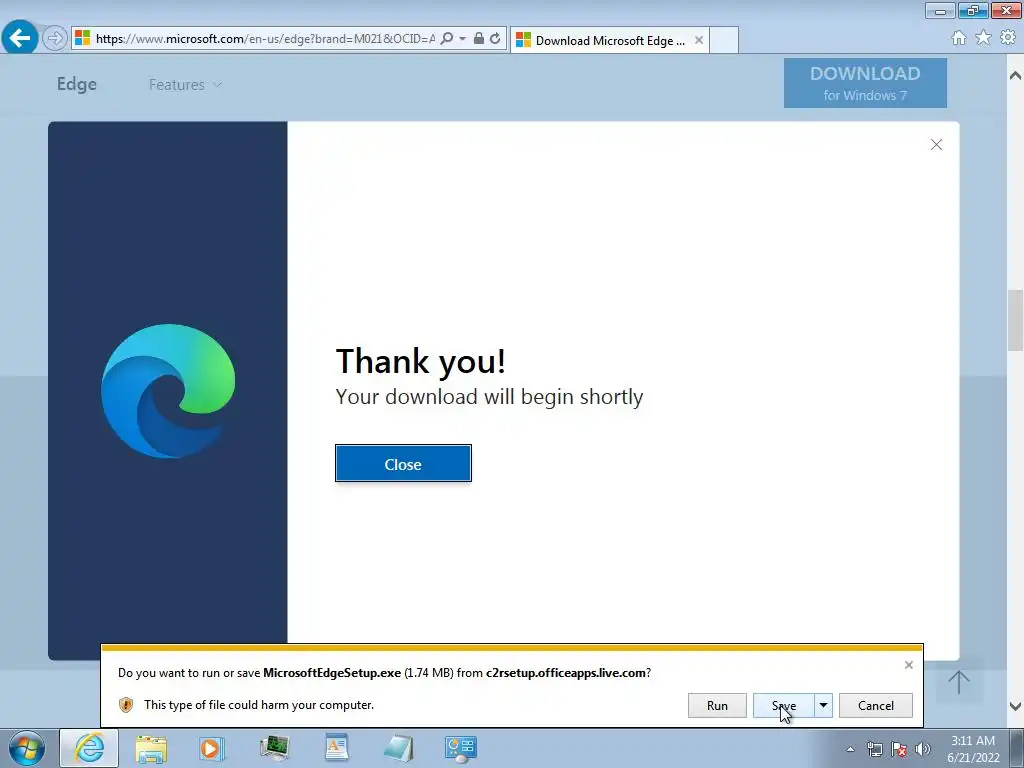This screenshot has width=1024, height=768.
Task: Open the address bar autocomplete dropdown arrow
Action: (x=462, y=39)
